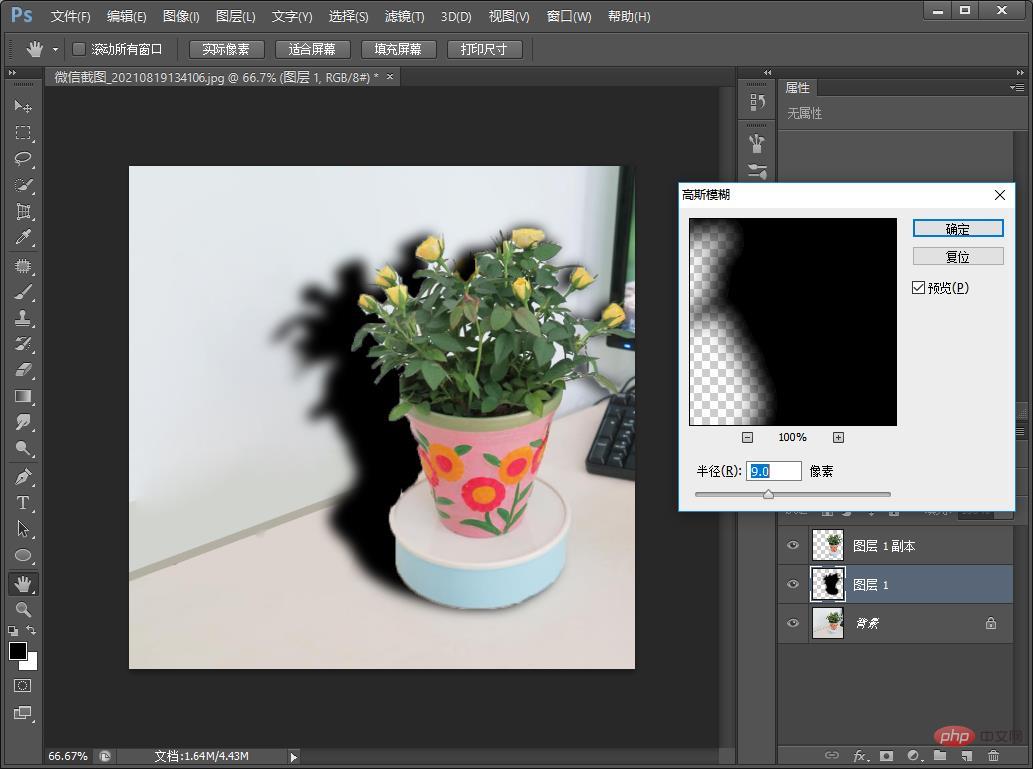Select the Ellipse shape tool
Image resolution: width=1033 pixels, height=769 pixels.
pyautogui.click(x=23, y=555)
